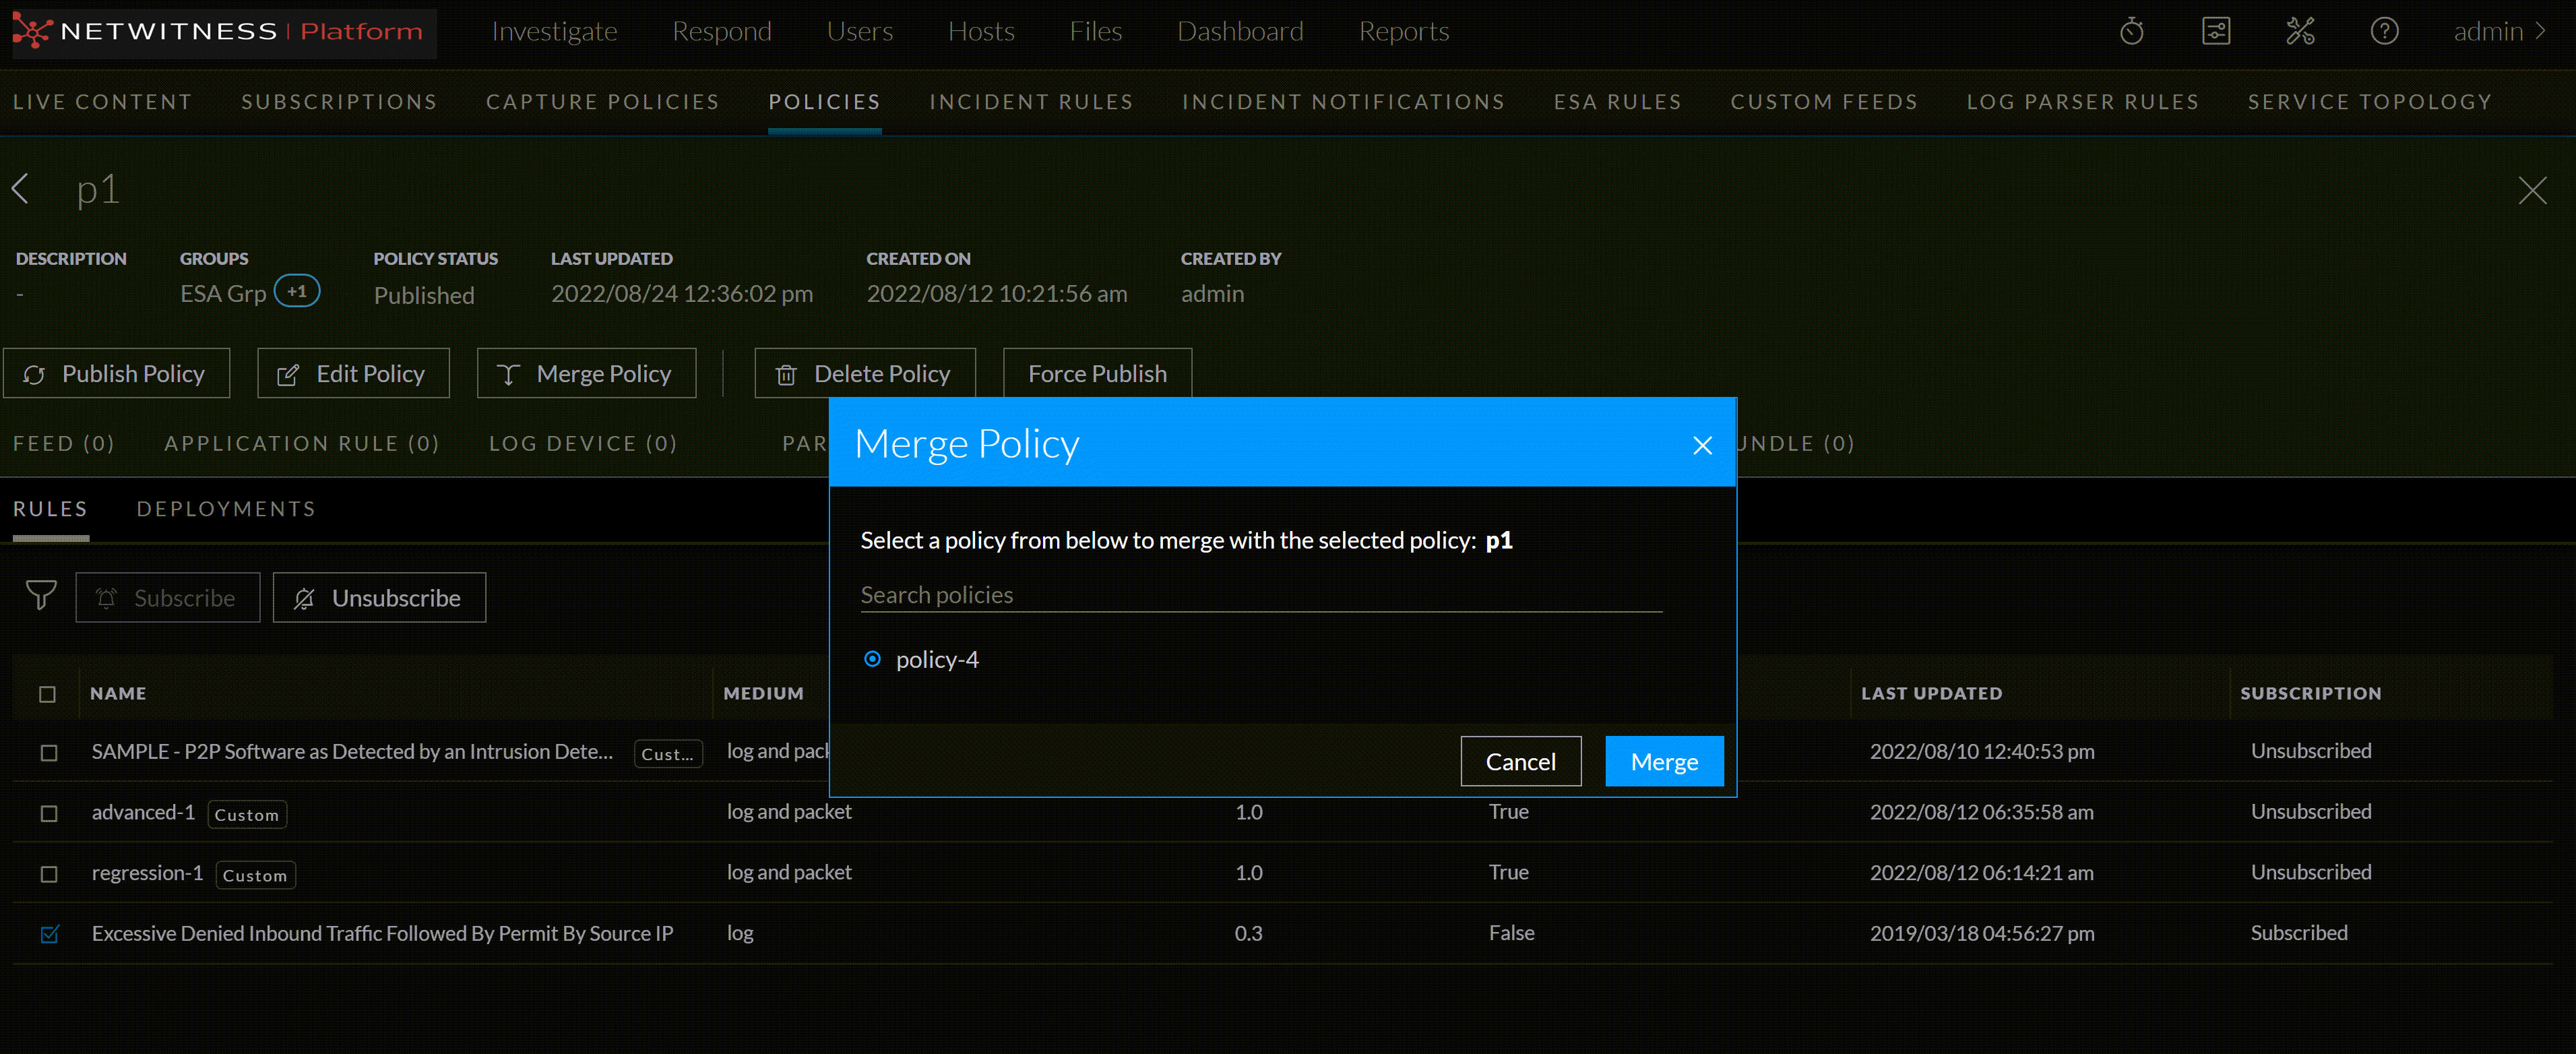Image resolution: width=2576 pixels, height=1054 pixels.
Task: Open the help question mark icon
Action: [2384, 32]
